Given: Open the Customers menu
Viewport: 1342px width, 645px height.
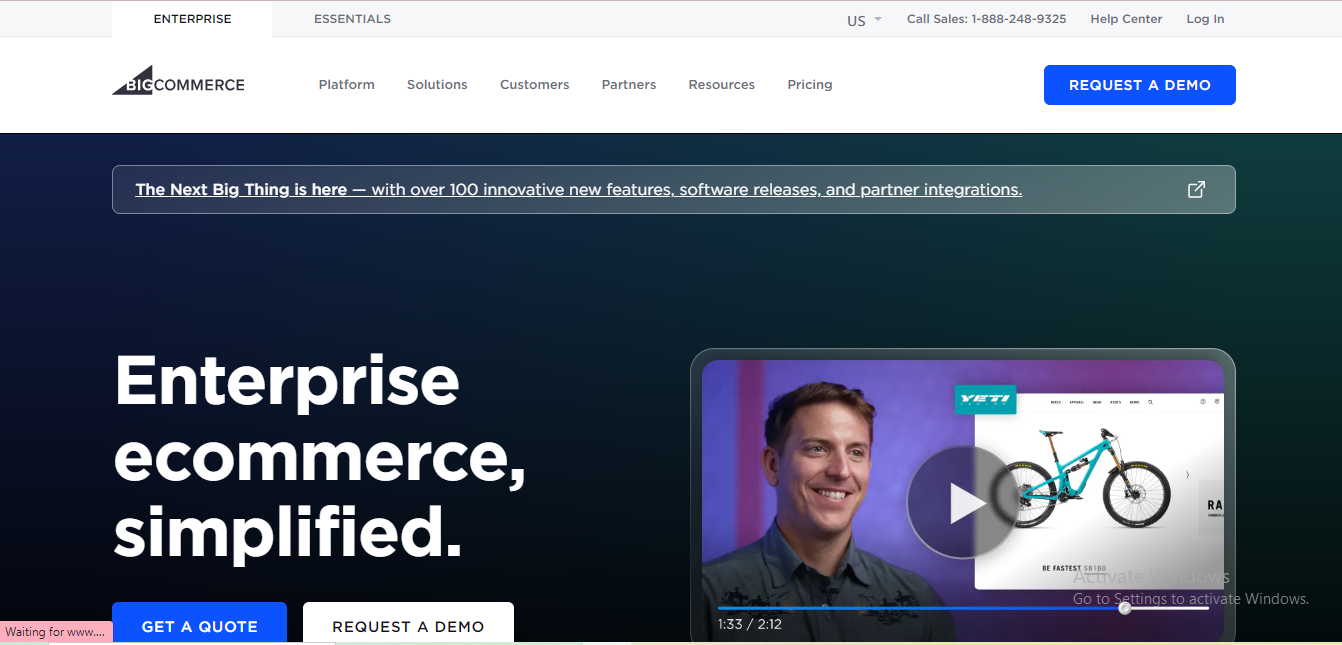Looking at the screenshot, I should click(x=534, y=85).
